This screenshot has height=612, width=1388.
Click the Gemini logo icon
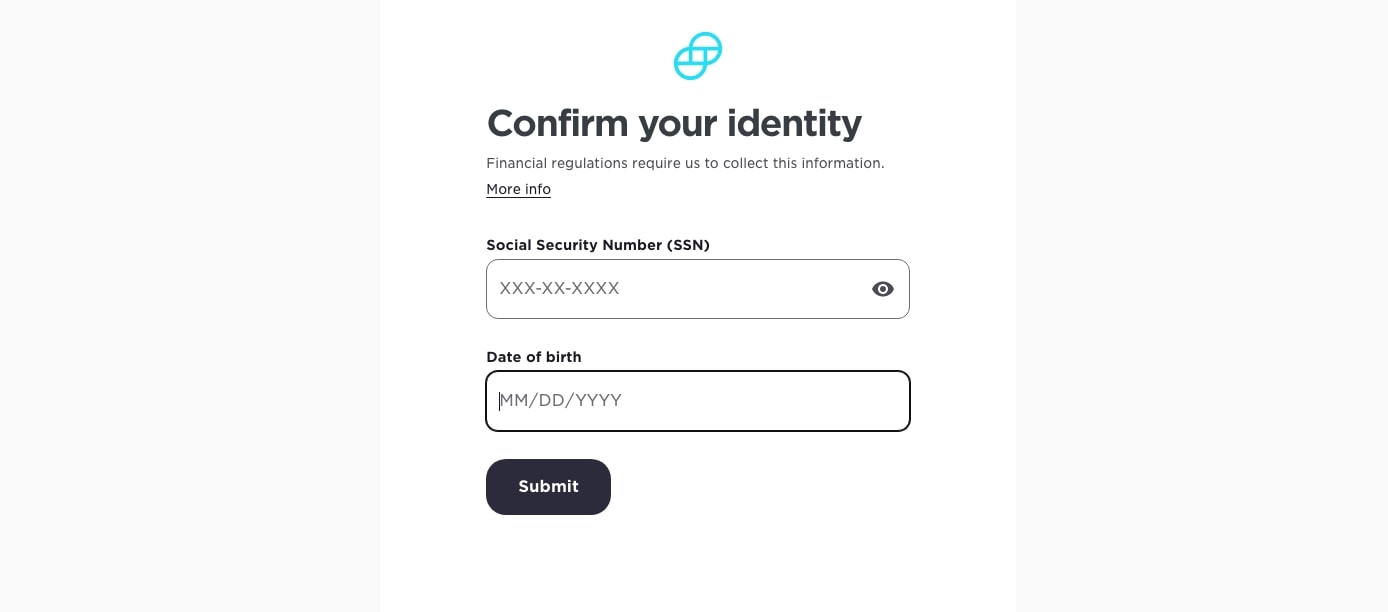point(698,56)
